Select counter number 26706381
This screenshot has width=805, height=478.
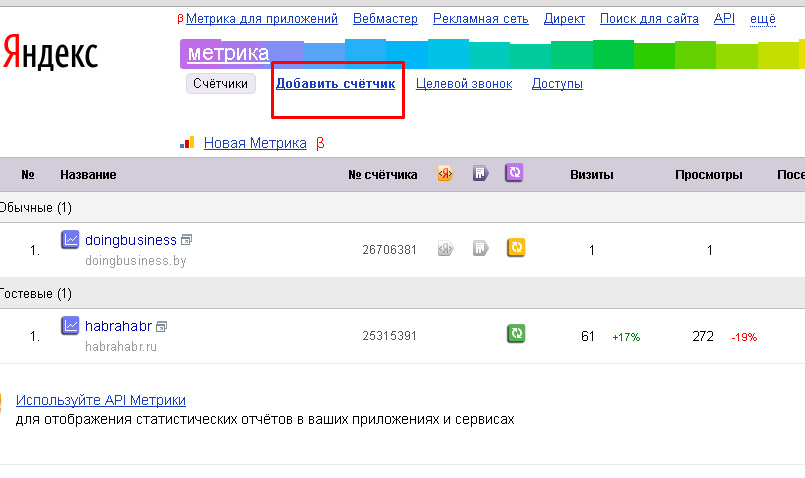pos(389,250)
